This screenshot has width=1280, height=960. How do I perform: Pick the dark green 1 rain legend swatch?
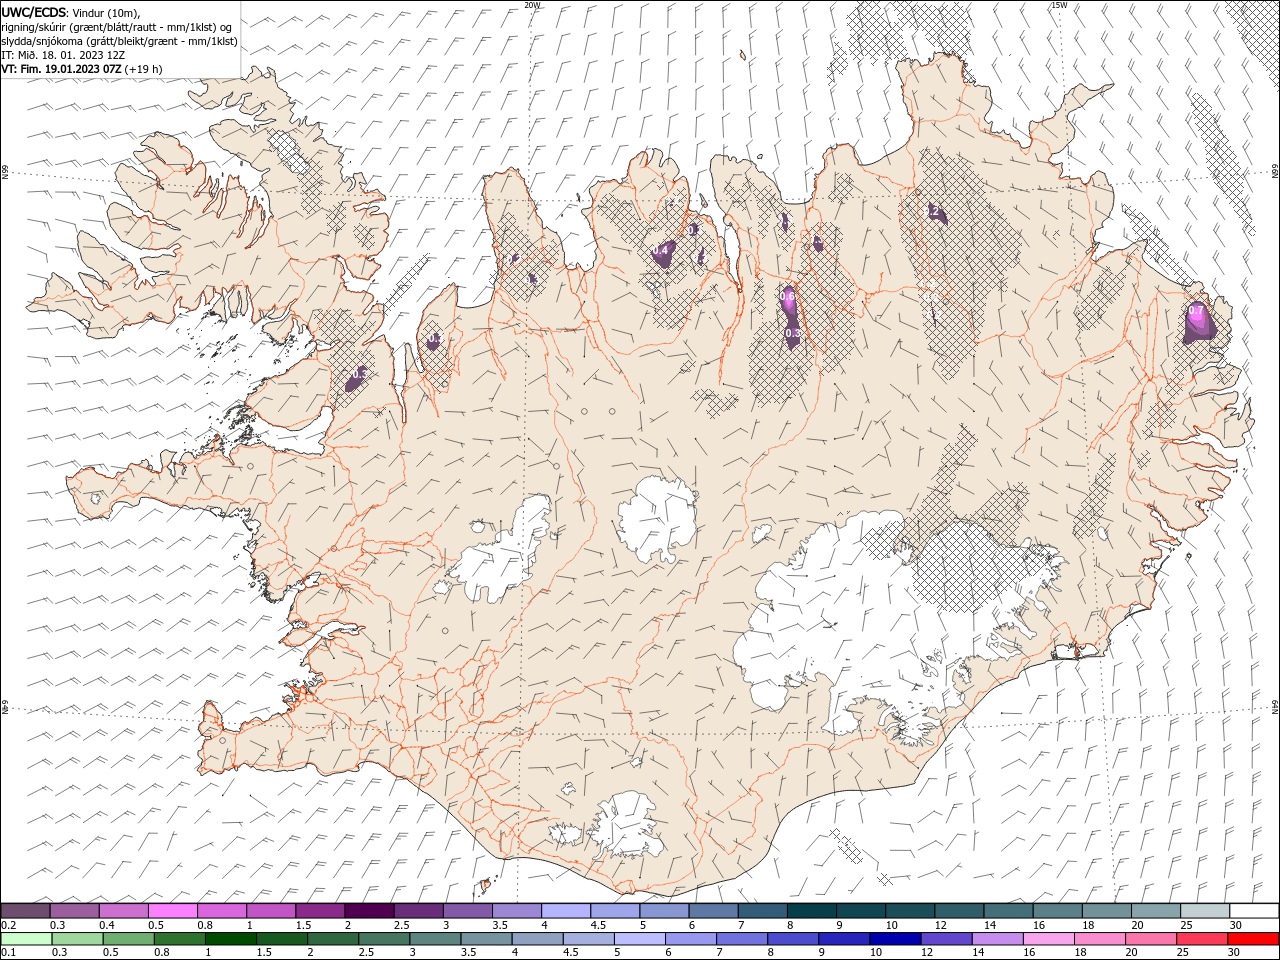[231, 939]
